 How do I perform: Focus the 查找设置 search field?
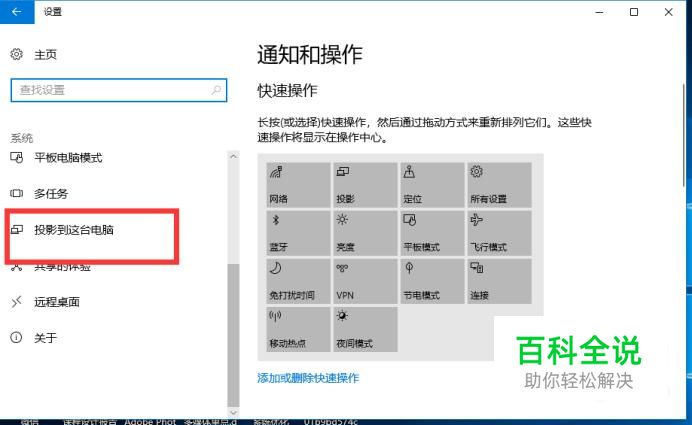pyautogui.click(x=119, y=90)
